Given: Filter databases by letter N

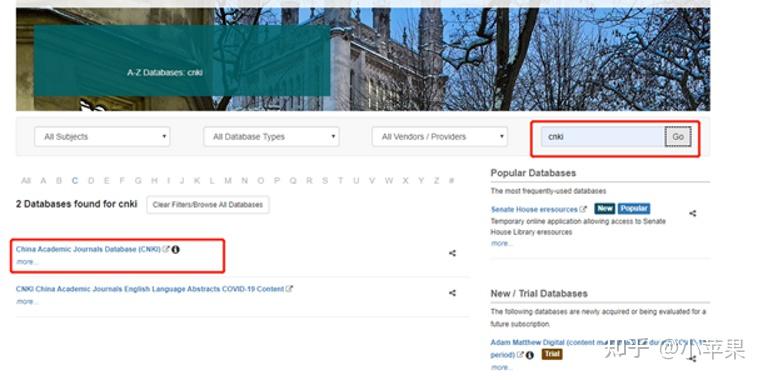Looking at the screenshot, I should click(x=244, y=181).
